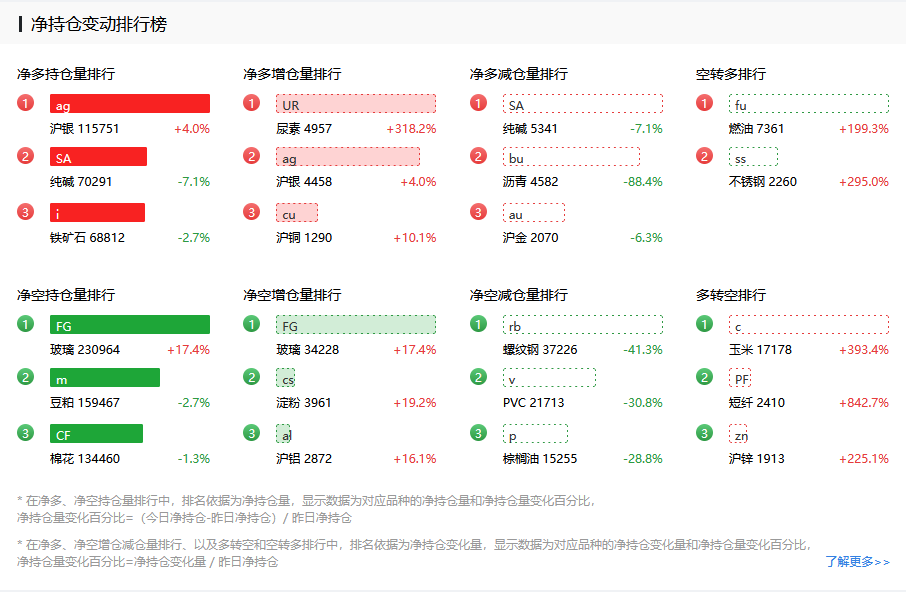Image resolution: width=906 pixels, height=592 pixels.
Task: Click green rank 2 badge beside PF 短纤
Action: [x=705, y=377]
